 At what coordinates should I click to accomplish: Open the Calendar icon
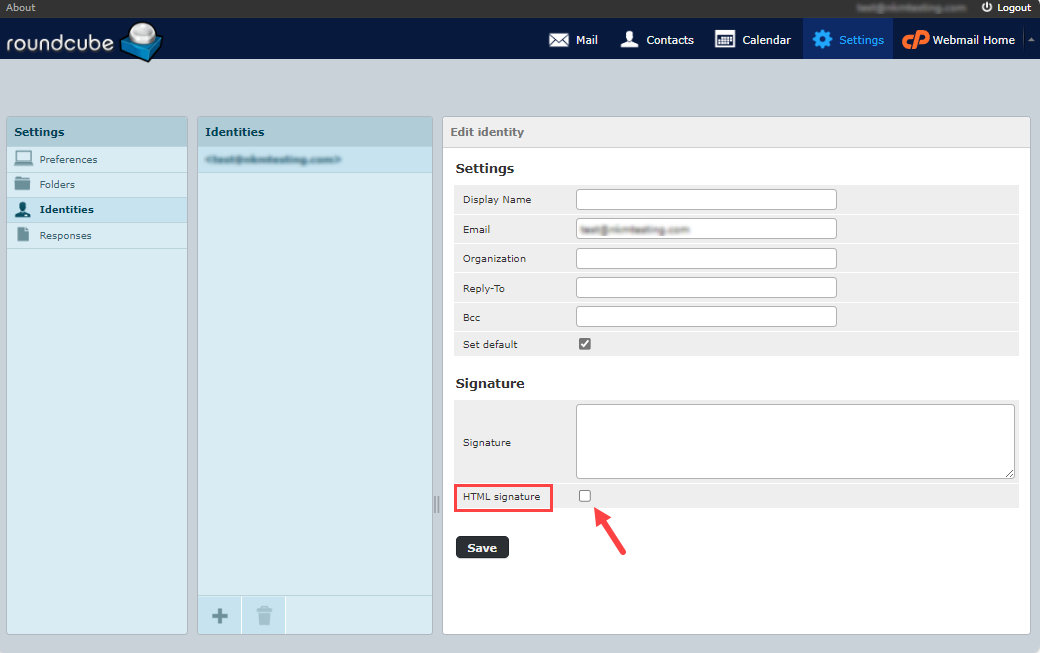(725, 39)
